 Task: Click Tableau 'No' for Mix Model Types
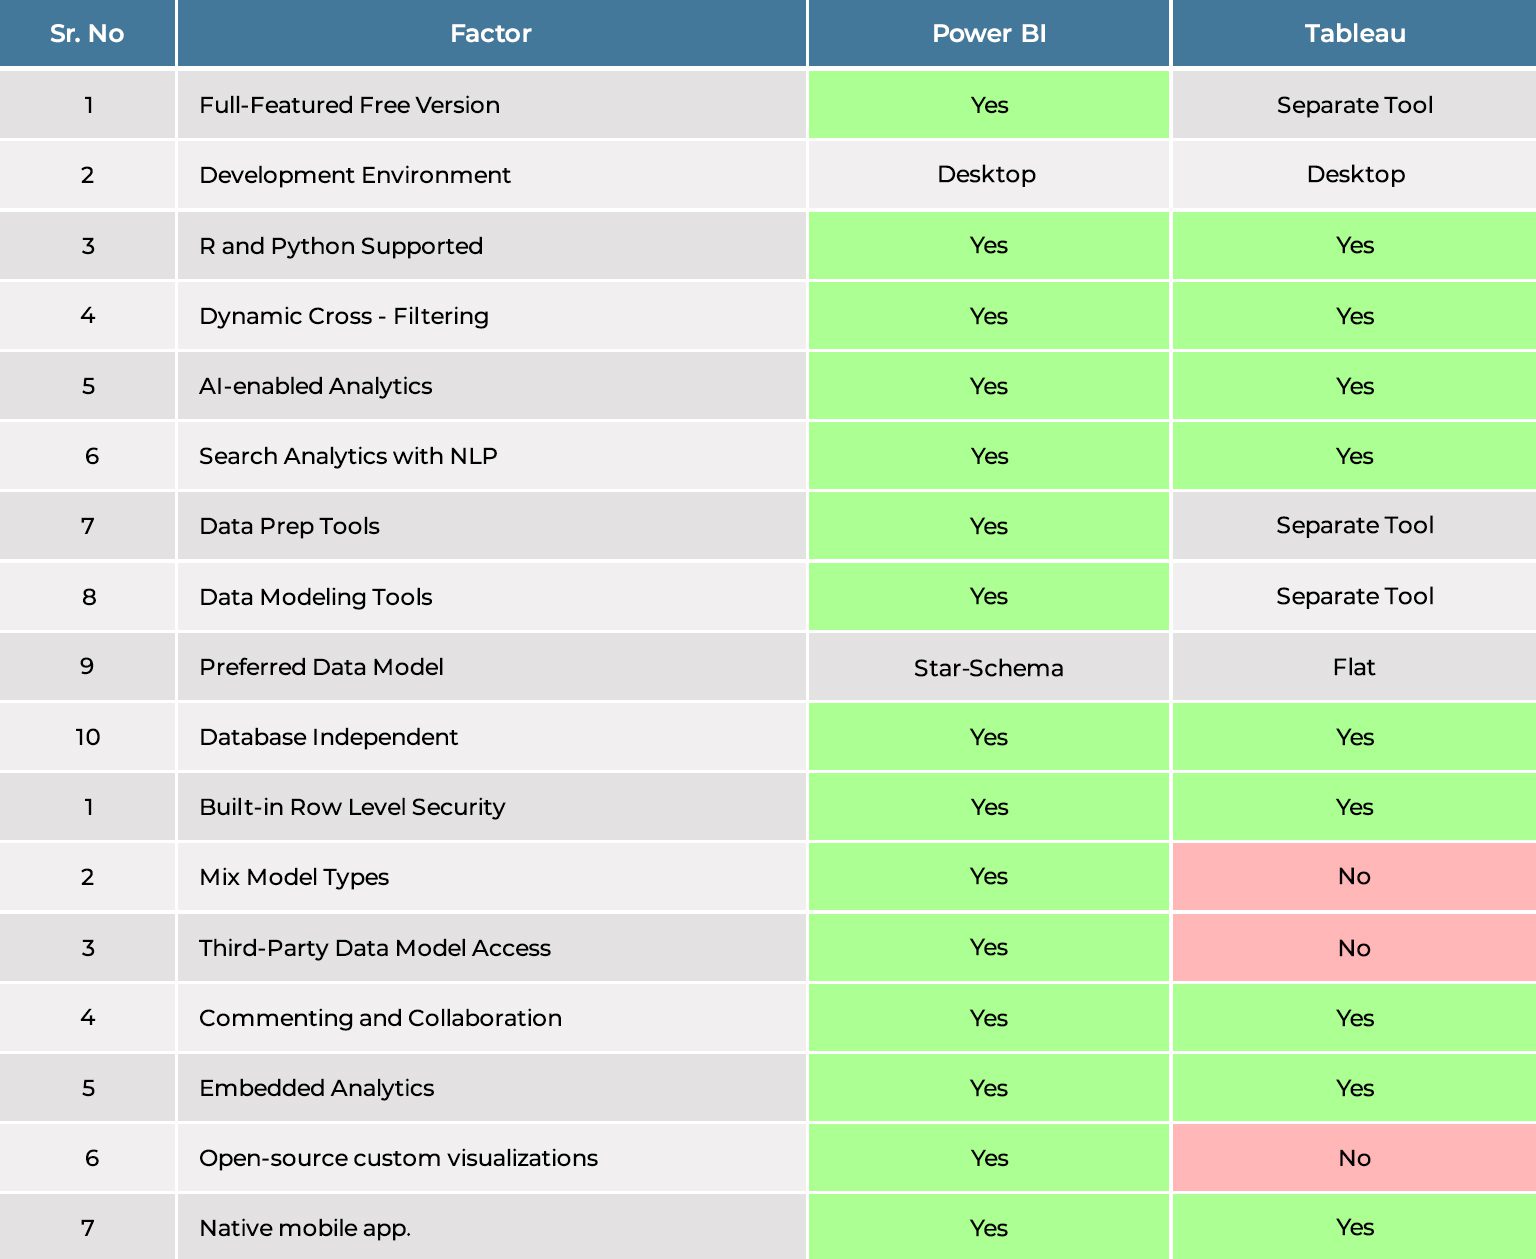[x=1354, y=876]
